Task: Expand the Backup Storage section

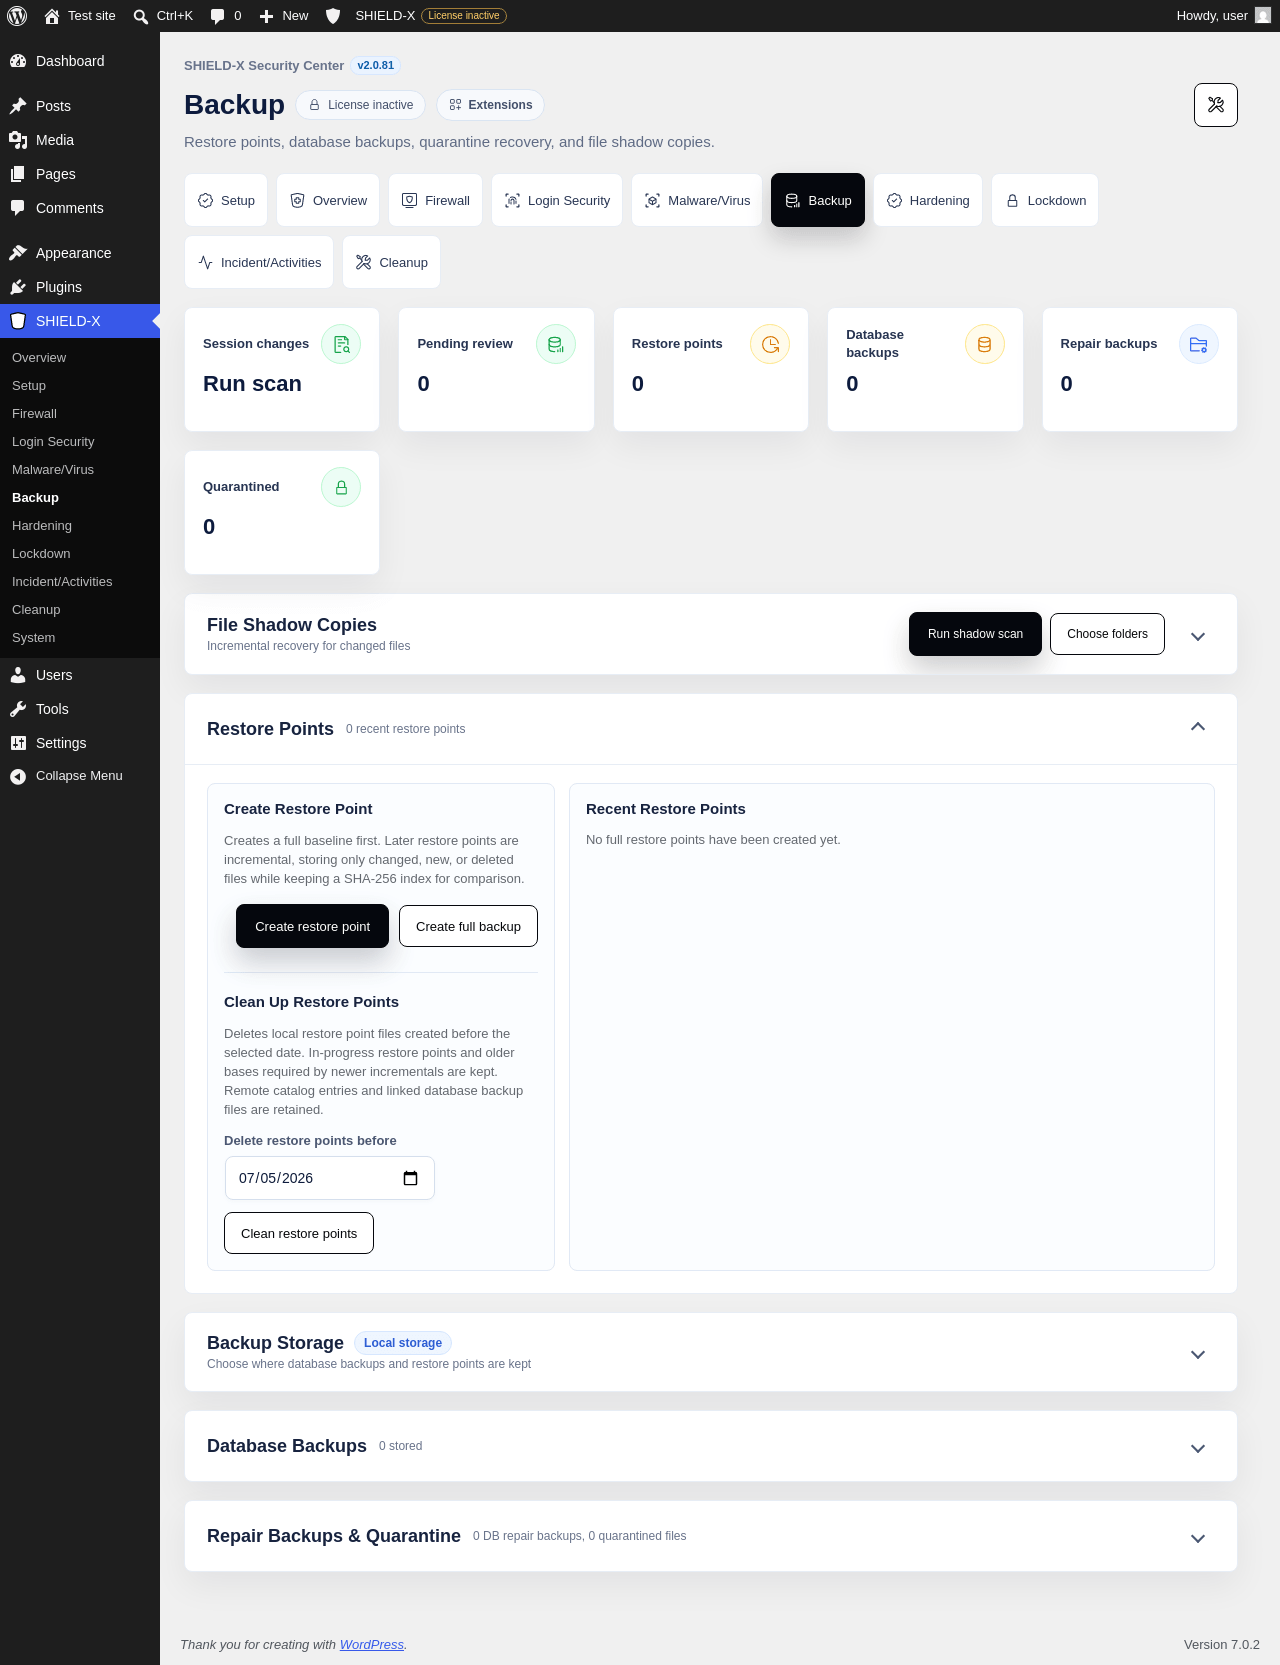Action: [x=1198, y=1354]
